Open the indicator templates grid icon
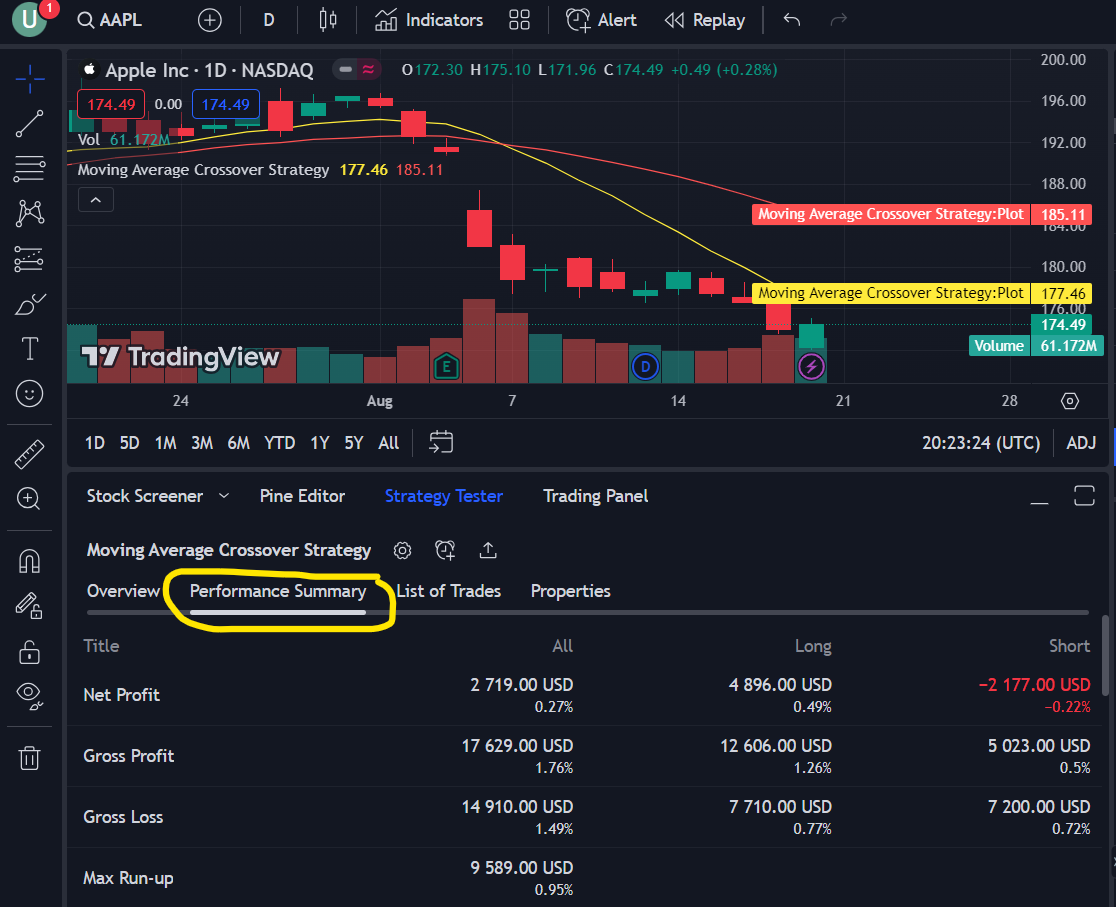 (520, 20)
